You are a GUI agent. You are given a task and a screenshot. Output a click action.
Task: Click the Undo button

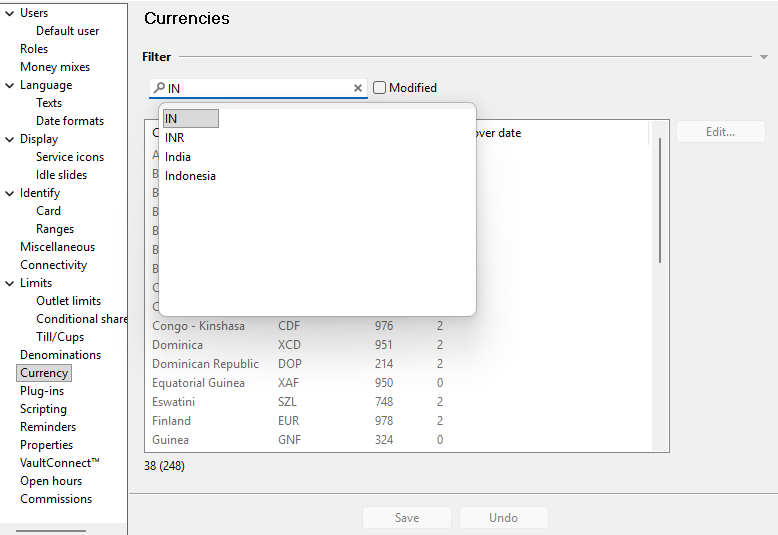pos(504,518)
